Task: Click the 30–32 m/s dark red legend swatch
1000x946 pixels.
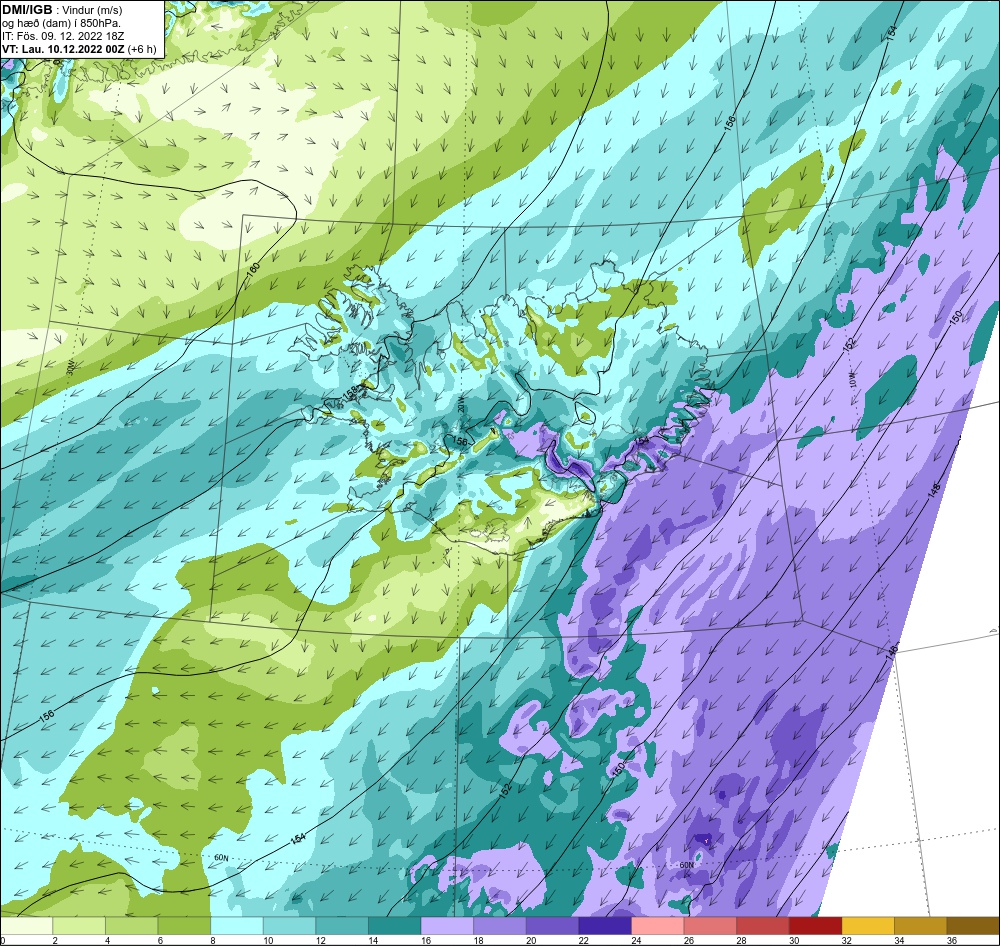Action: pos(816,926)
